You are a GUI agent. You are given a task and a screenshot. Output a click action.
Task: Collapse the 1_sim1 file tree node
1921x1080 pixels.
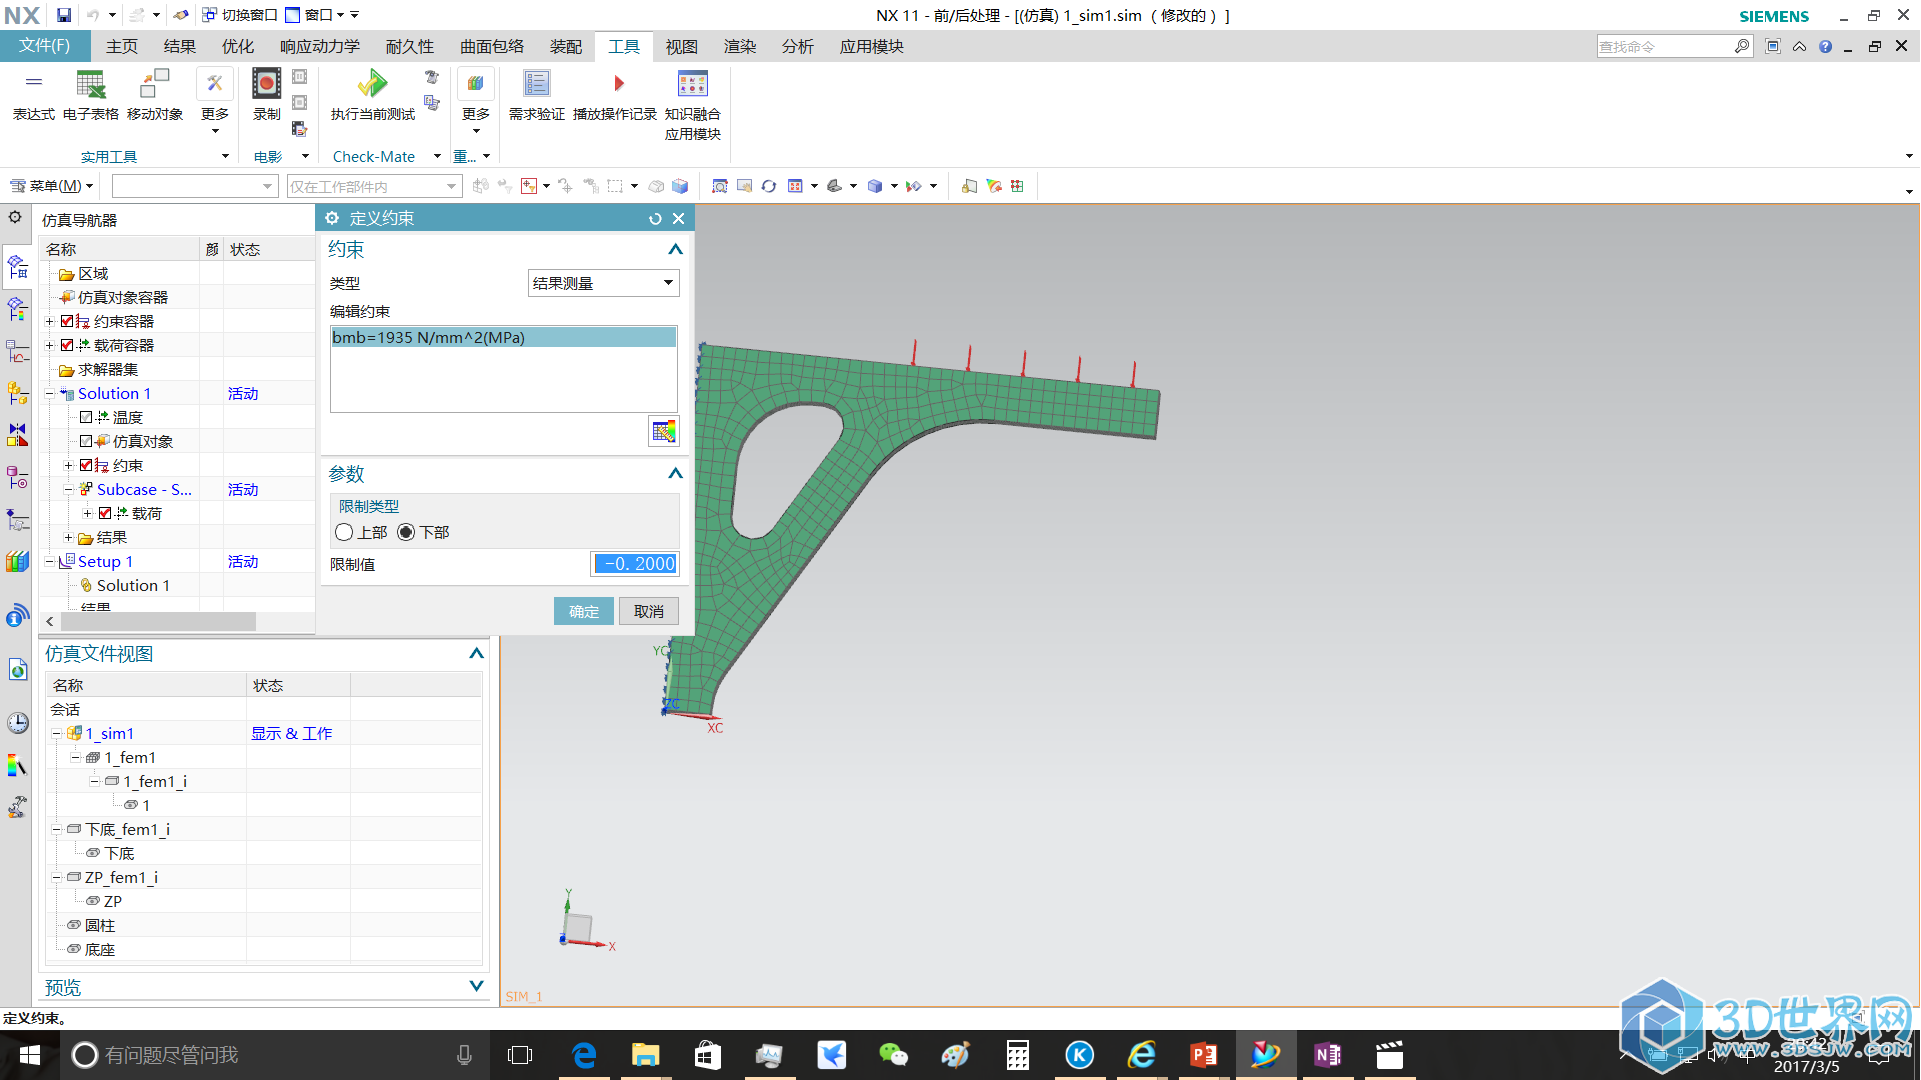[57, 734]
